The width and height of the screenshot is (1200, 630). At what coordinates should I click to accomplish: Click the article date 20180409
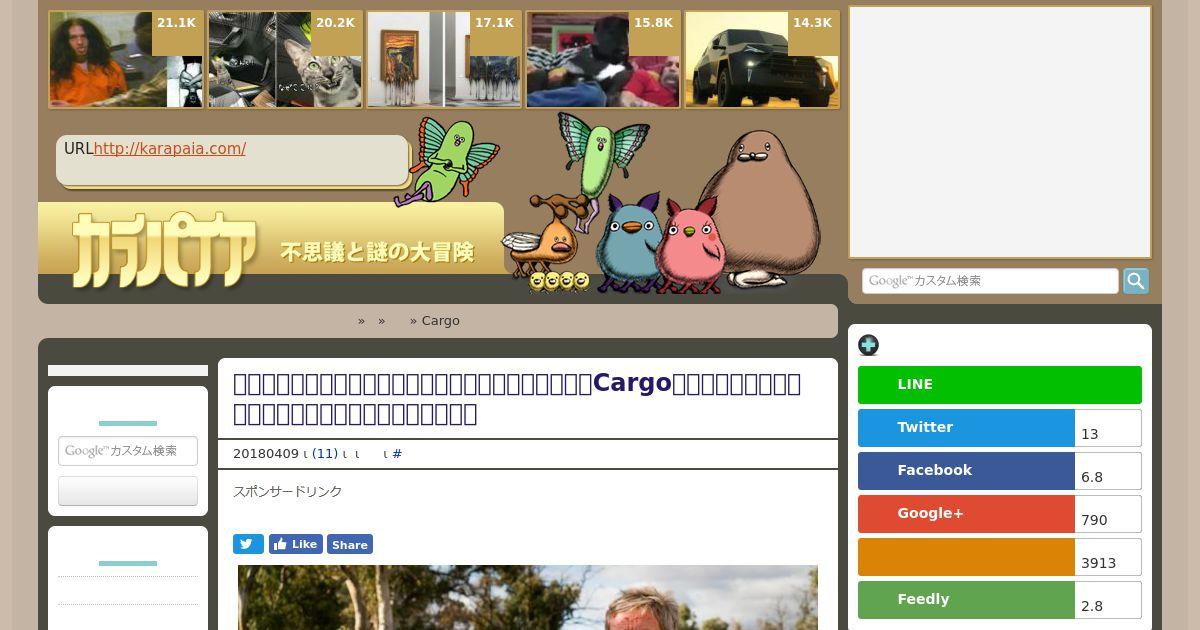(265, 454)
